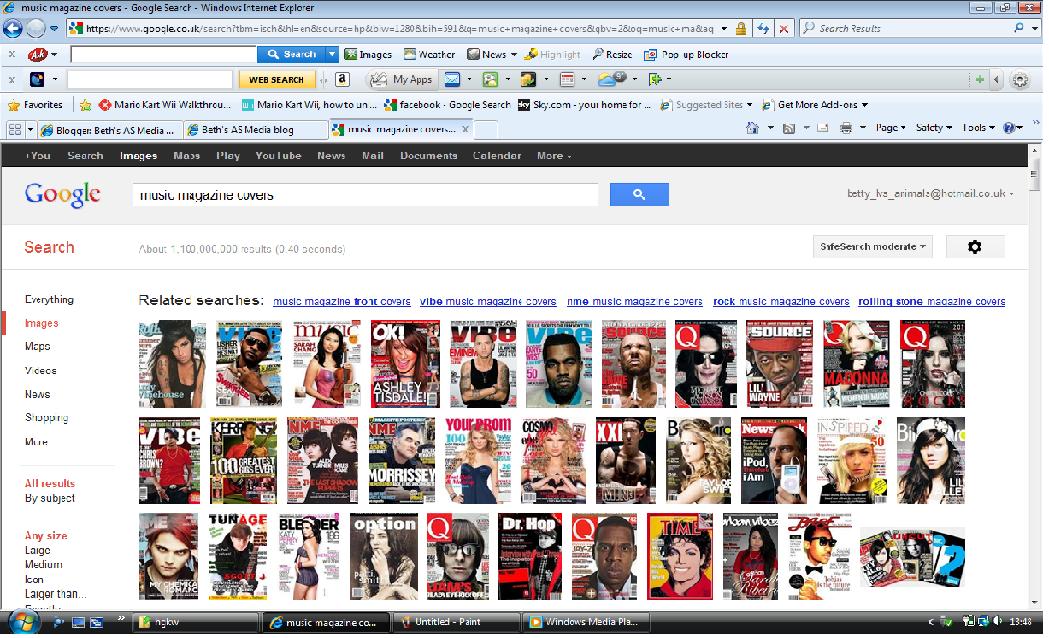Open 'rock music magazine covers' related search

click(x=781, y=302)
